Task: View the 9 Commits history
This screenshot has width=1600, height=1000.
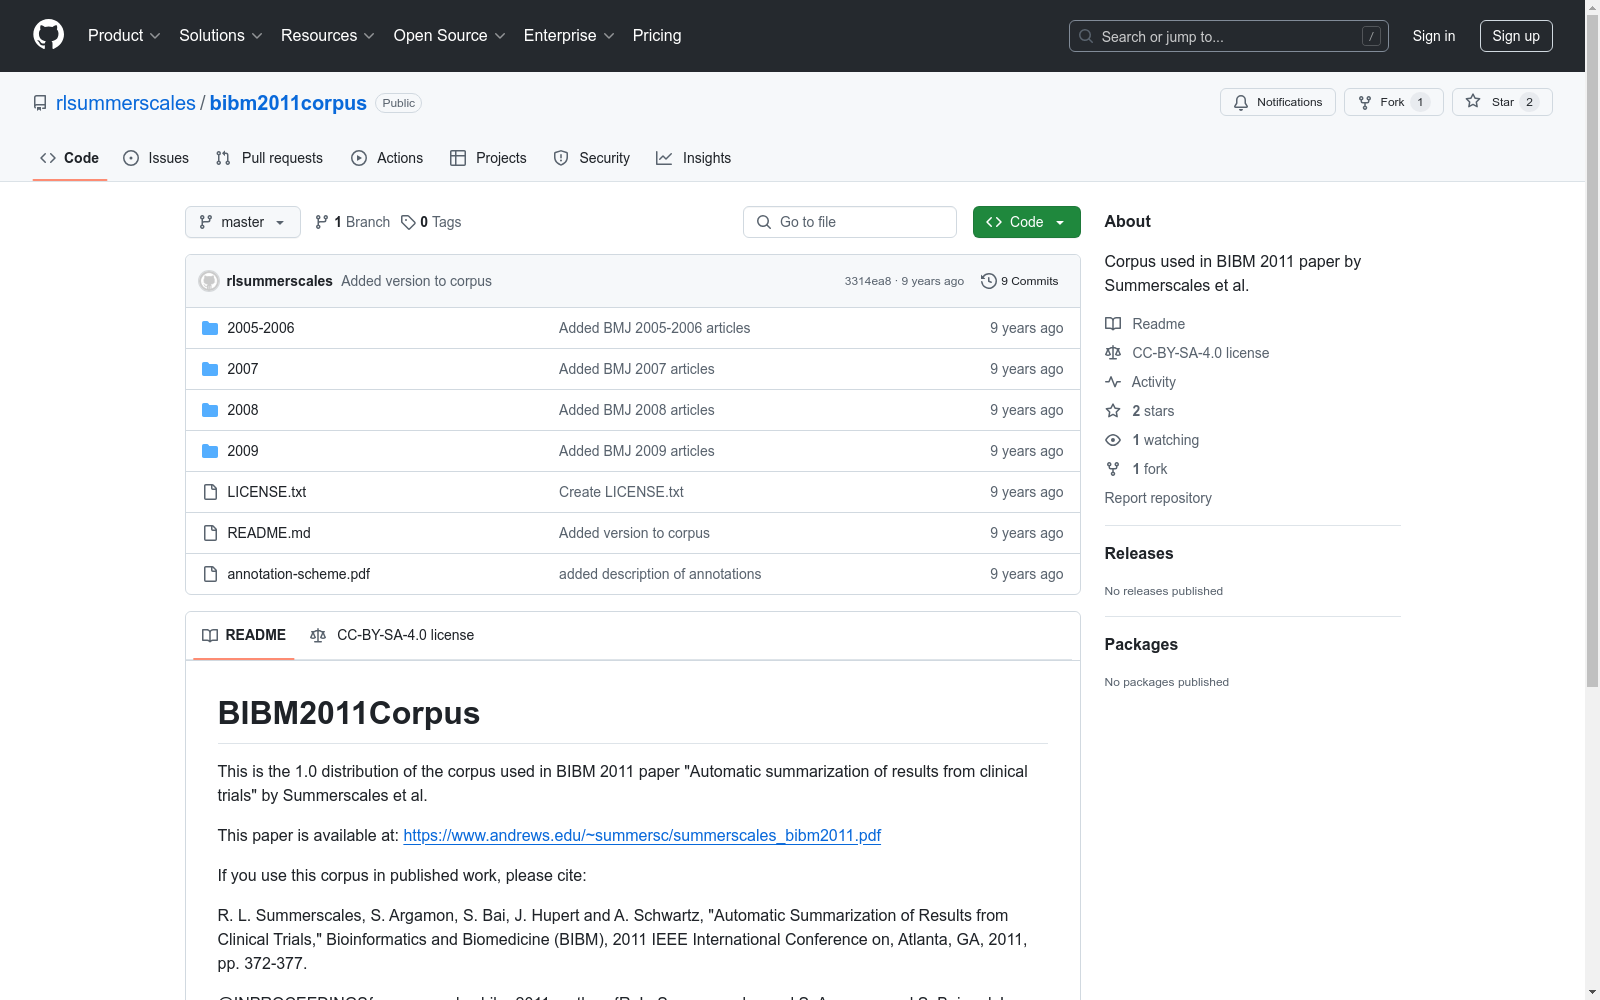Action: tap(1020, 281)
